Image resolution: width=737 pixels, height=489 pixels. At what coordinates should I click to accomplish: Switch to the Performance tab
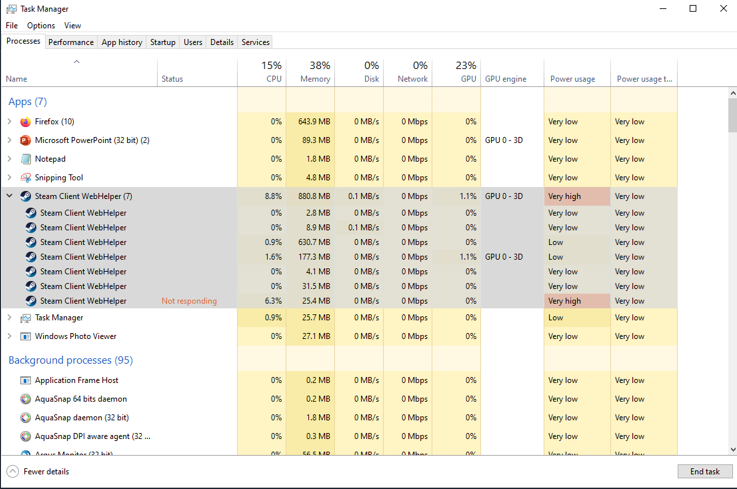[x=71, y=42]
